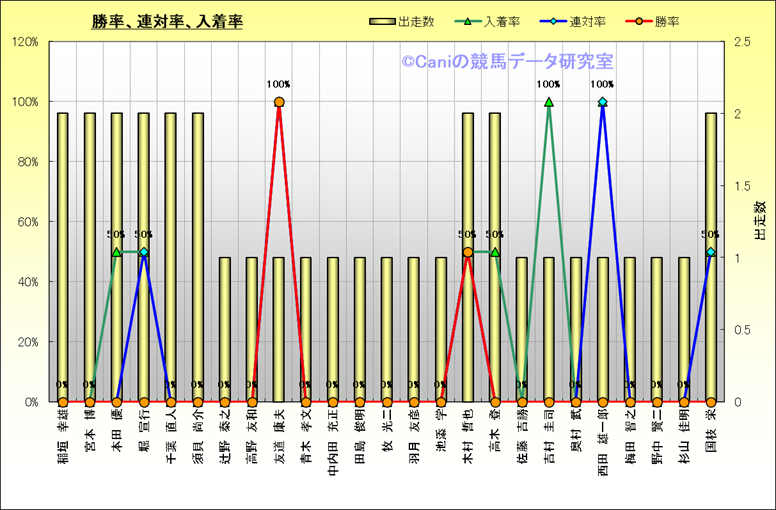This screenshot has height=510, width=776.
Task: Click the 出走数 bar legend marker
Action: click(381, 21)
